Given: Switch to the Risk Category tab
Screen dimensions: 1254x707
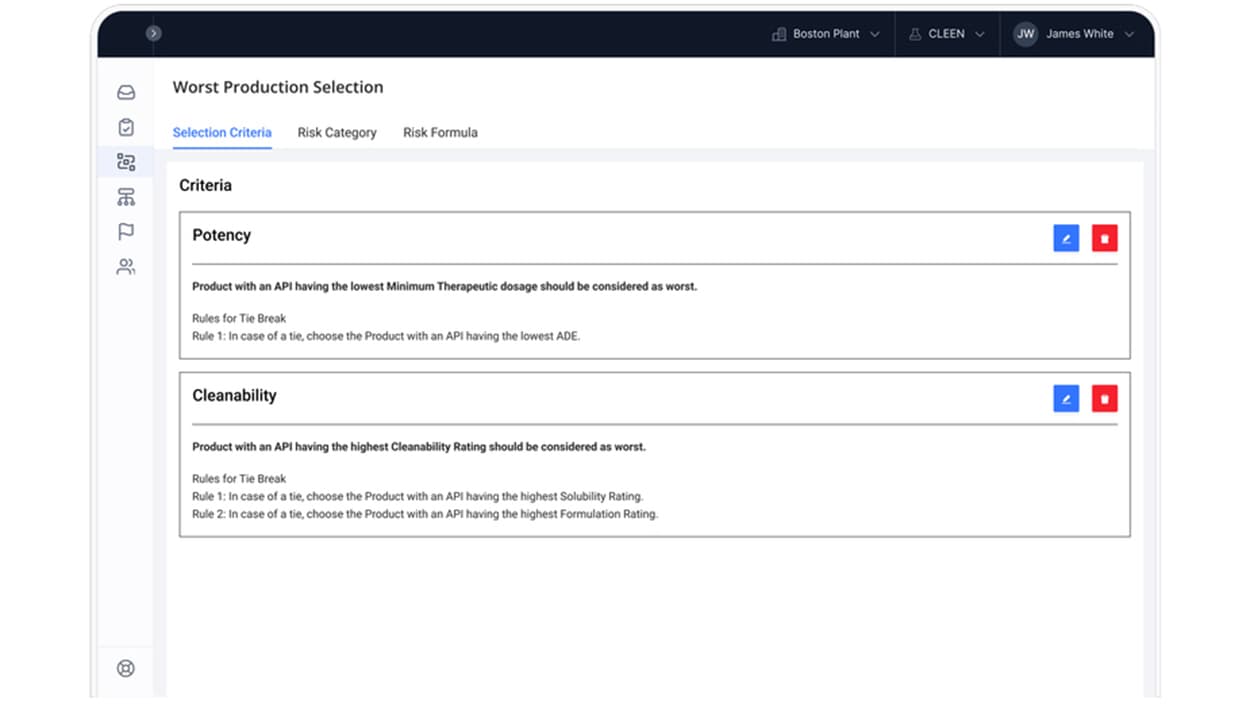Looking at the screenshot, I should [x=337, y=132].
